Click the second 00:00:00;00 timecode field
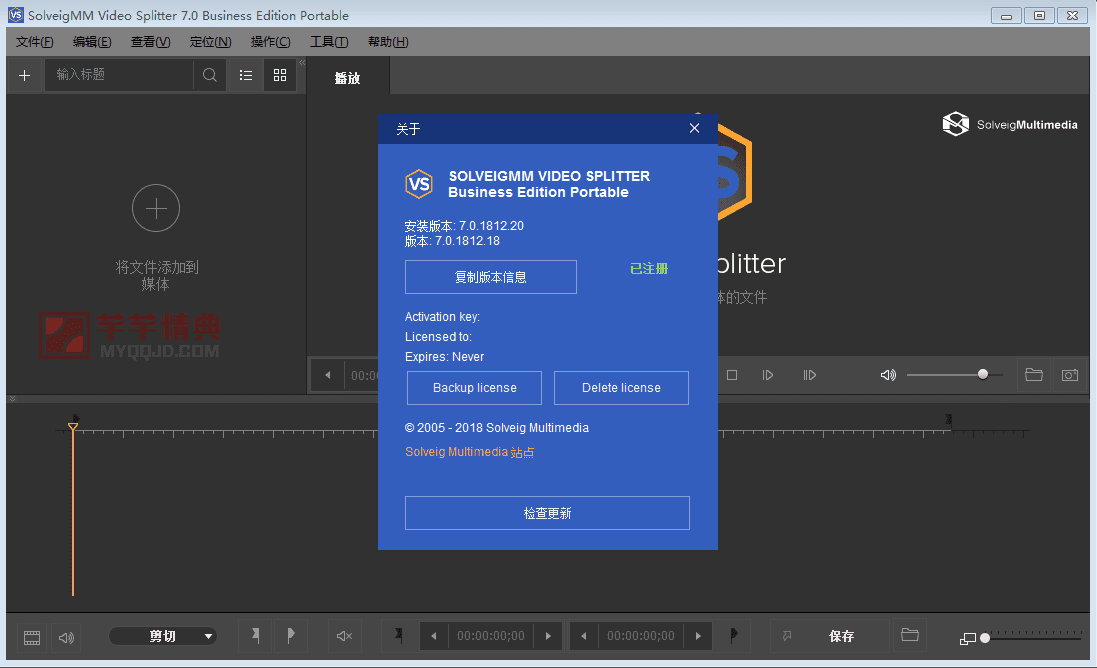 point(640,636)
